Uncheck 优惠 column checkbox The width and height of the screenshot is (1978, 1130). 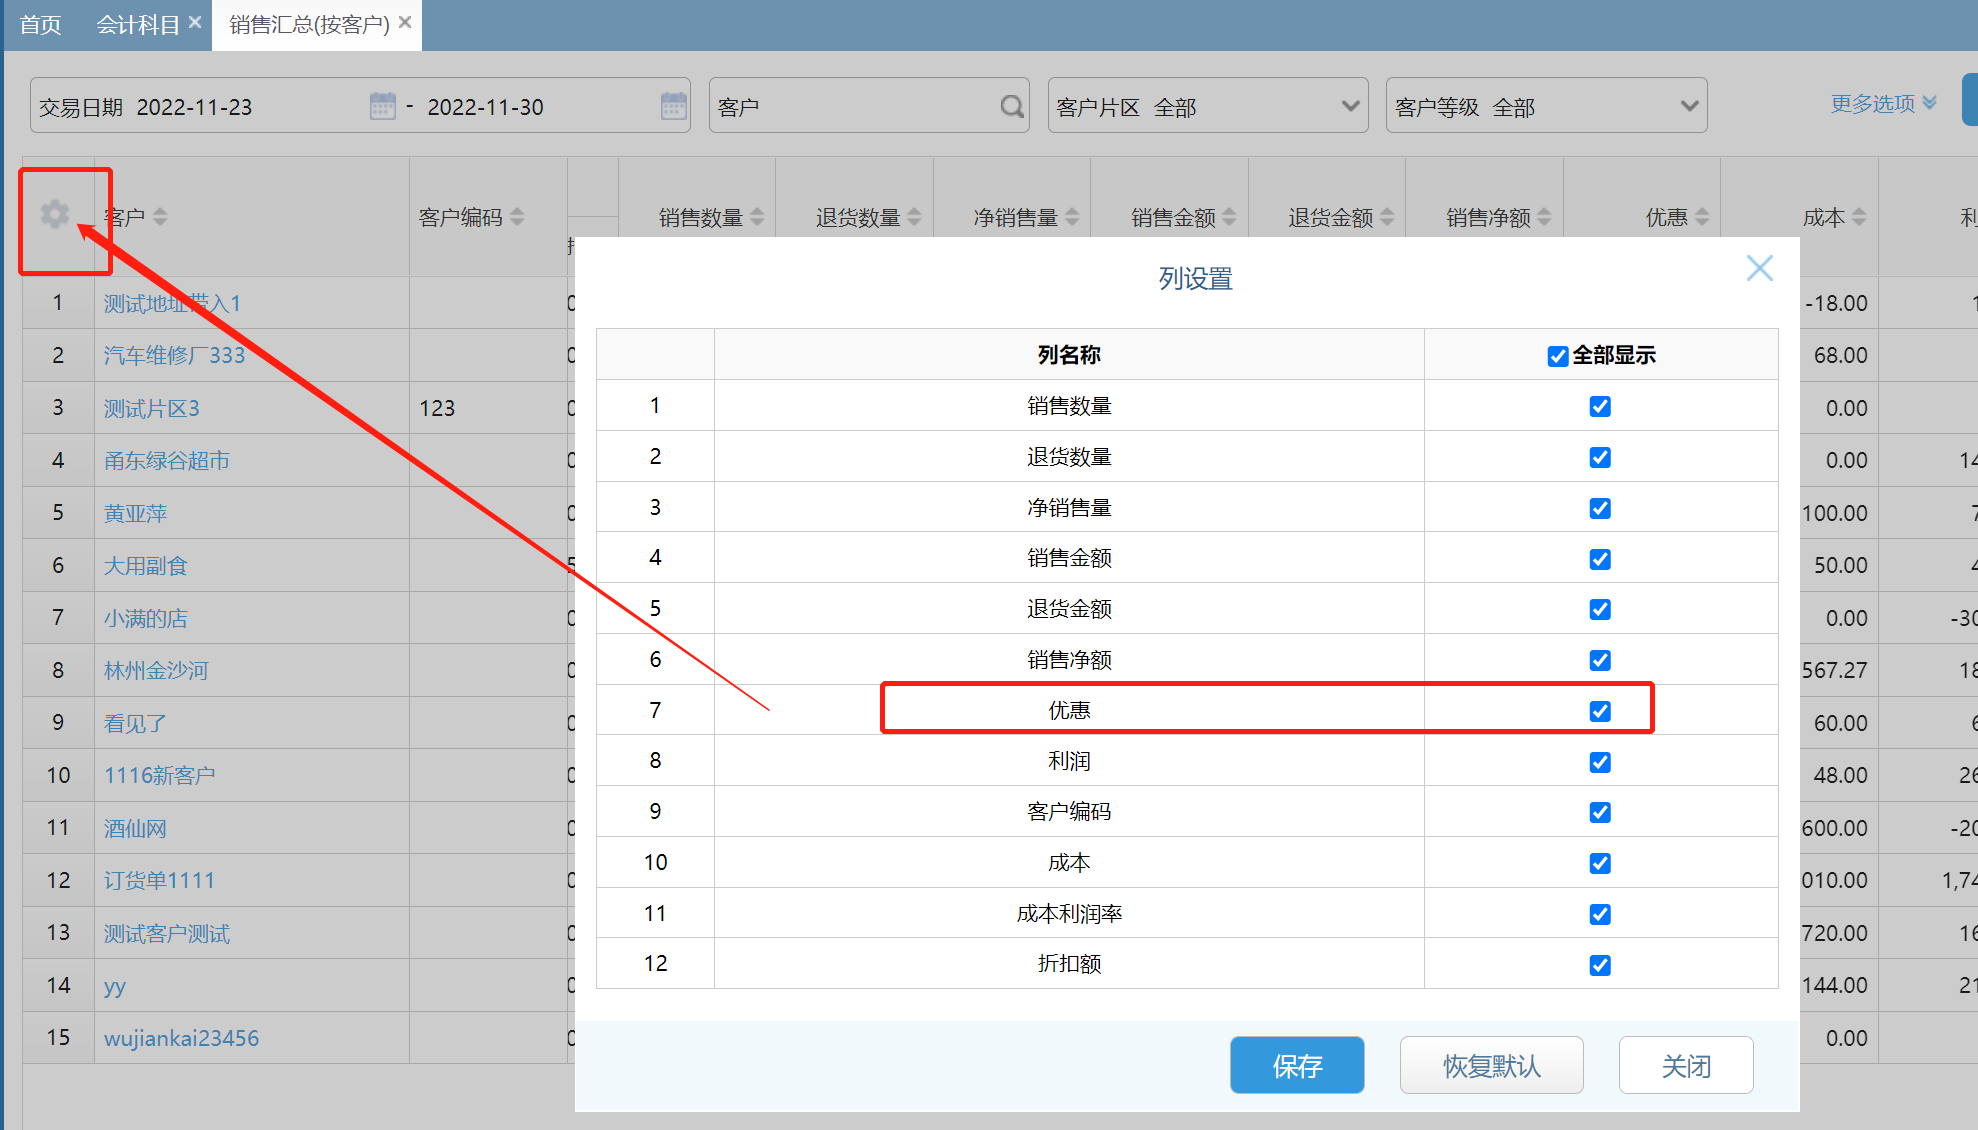1600,711
